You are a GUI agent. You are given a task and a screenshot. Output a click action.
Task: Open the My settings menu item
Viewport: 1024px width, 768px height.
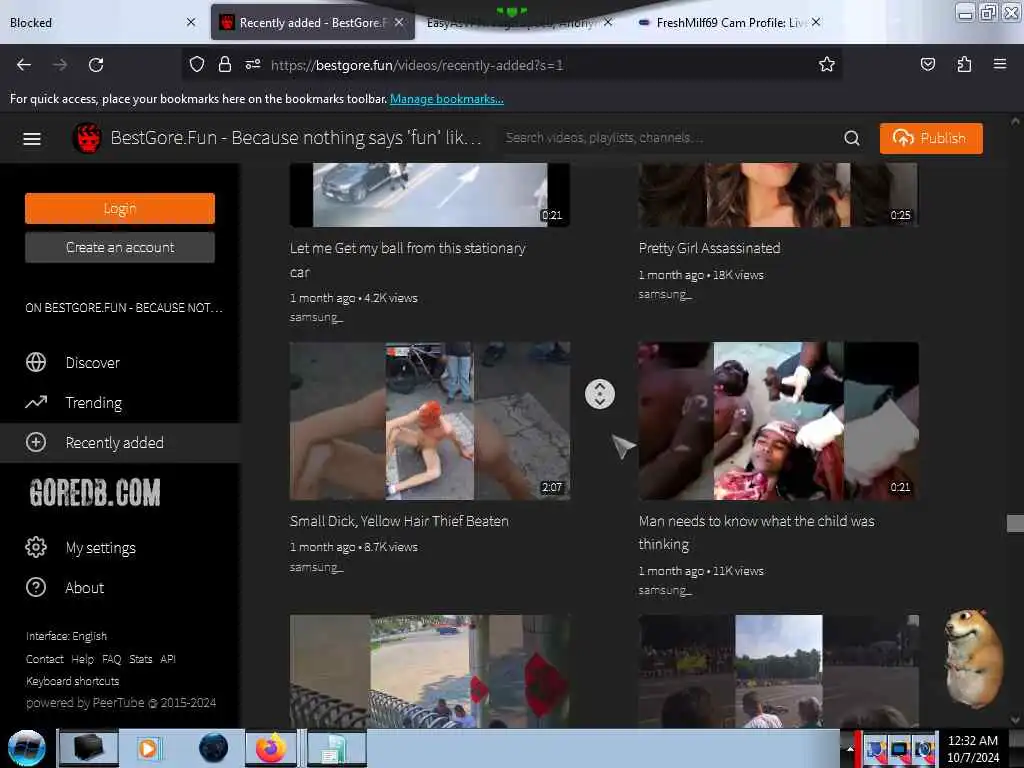120,547
